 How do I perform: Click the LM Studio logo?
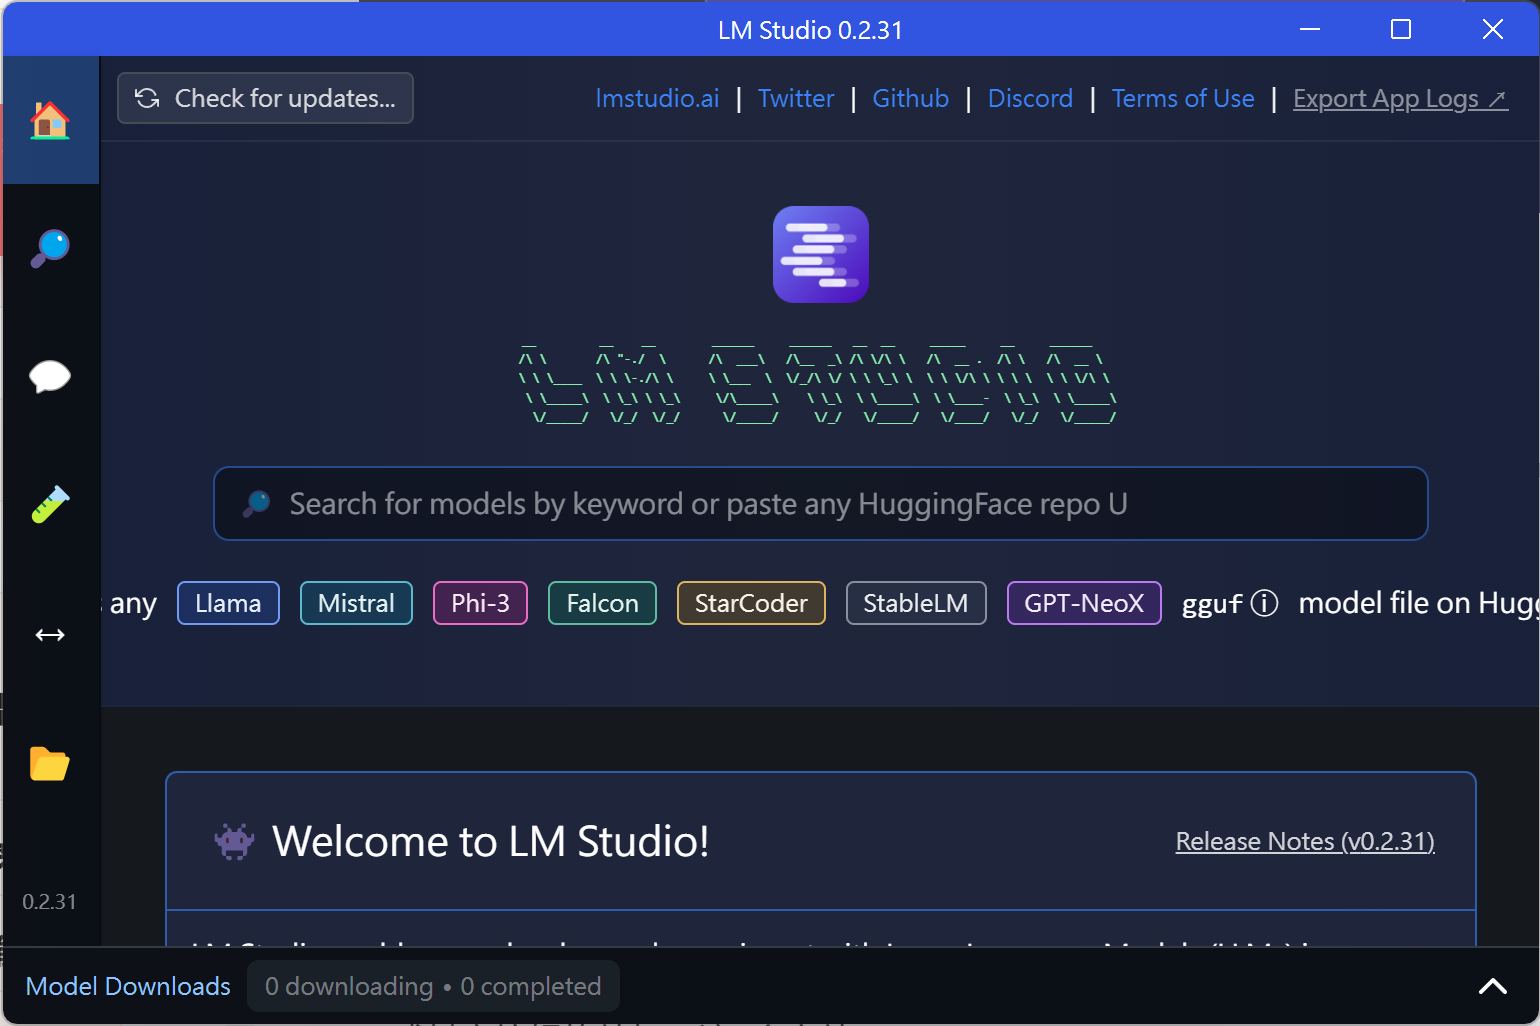(821, 254)
